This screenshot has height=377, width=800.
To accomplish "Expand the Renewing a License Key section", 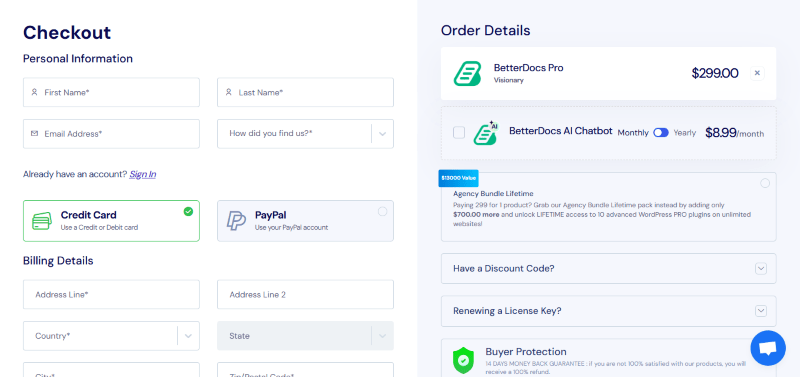I will pos(608,311).
